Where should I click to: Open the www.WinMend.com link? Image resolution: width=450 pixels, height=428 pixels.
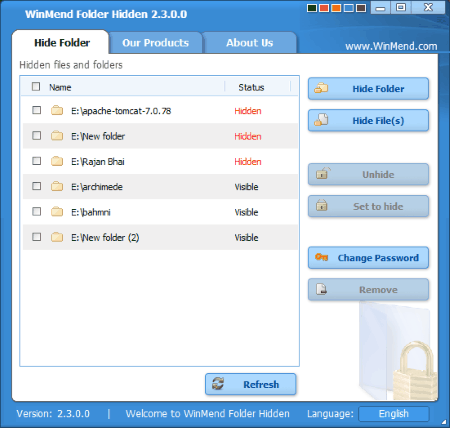click(x=391, y=46)
